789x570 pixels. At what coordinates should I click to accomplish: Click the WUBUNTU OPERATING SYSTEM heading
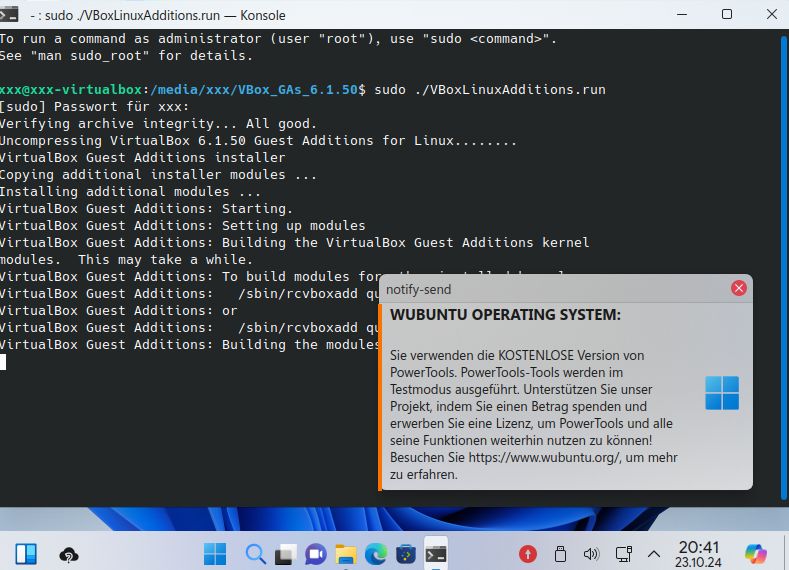pyautogui.click(x=505, y=315)
